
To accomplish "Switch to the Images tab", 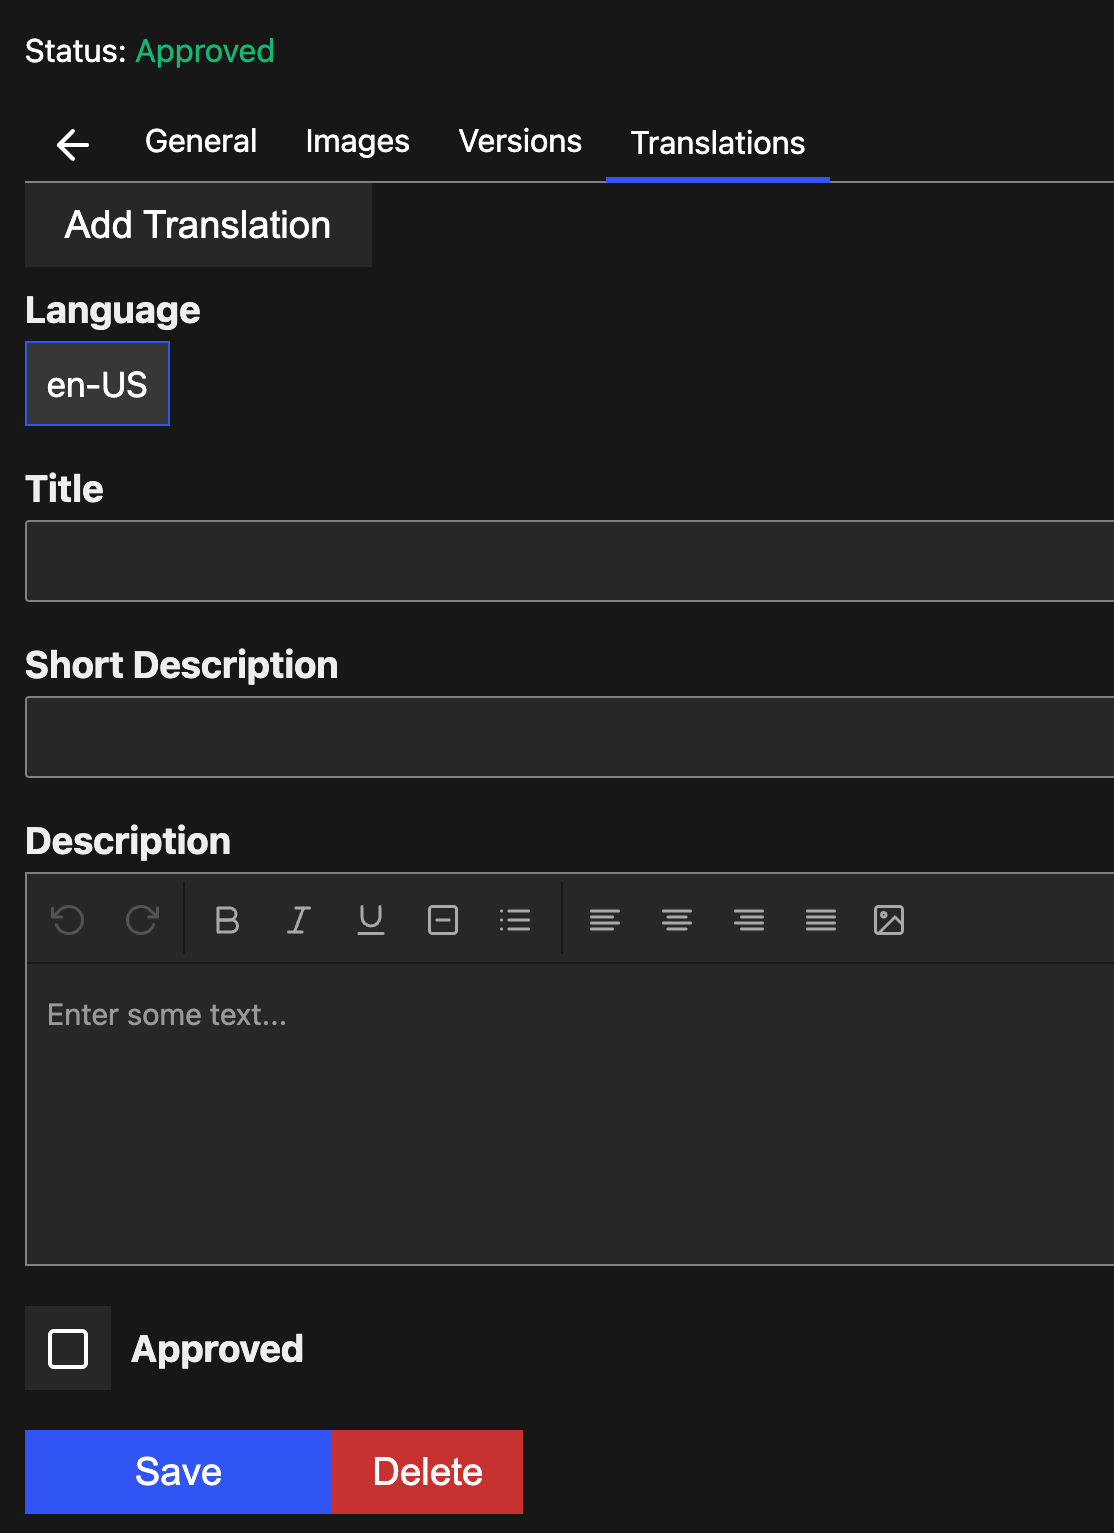I will coord(358,142).
